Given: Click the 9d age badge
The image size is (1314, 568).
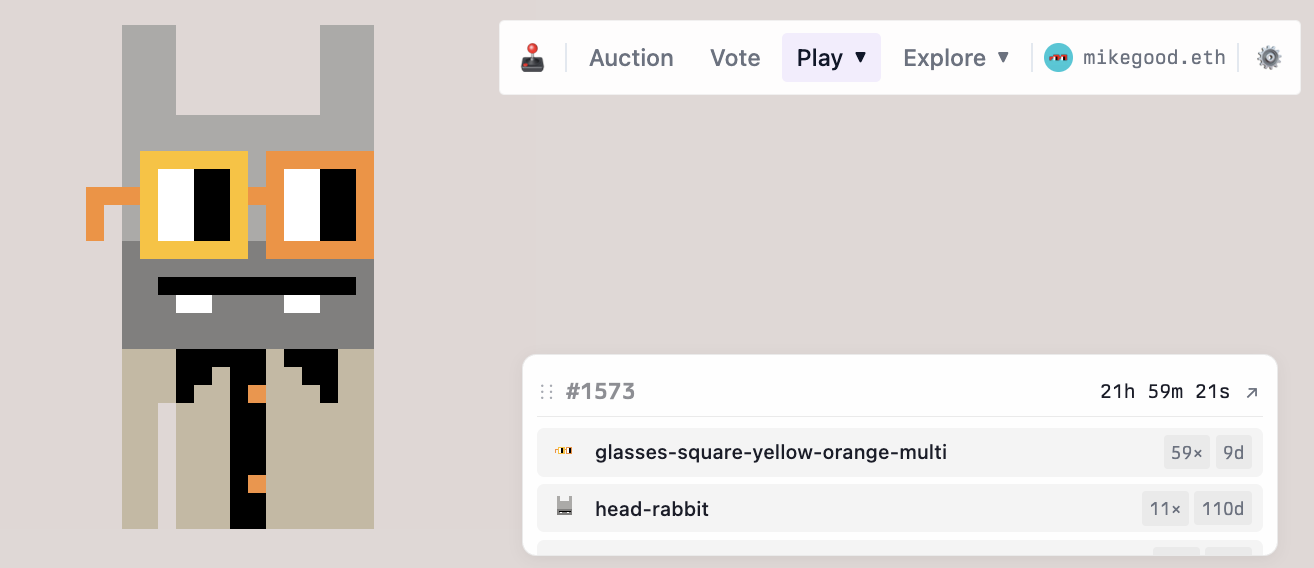Looking at the screenshot, I should [1234, 453].
